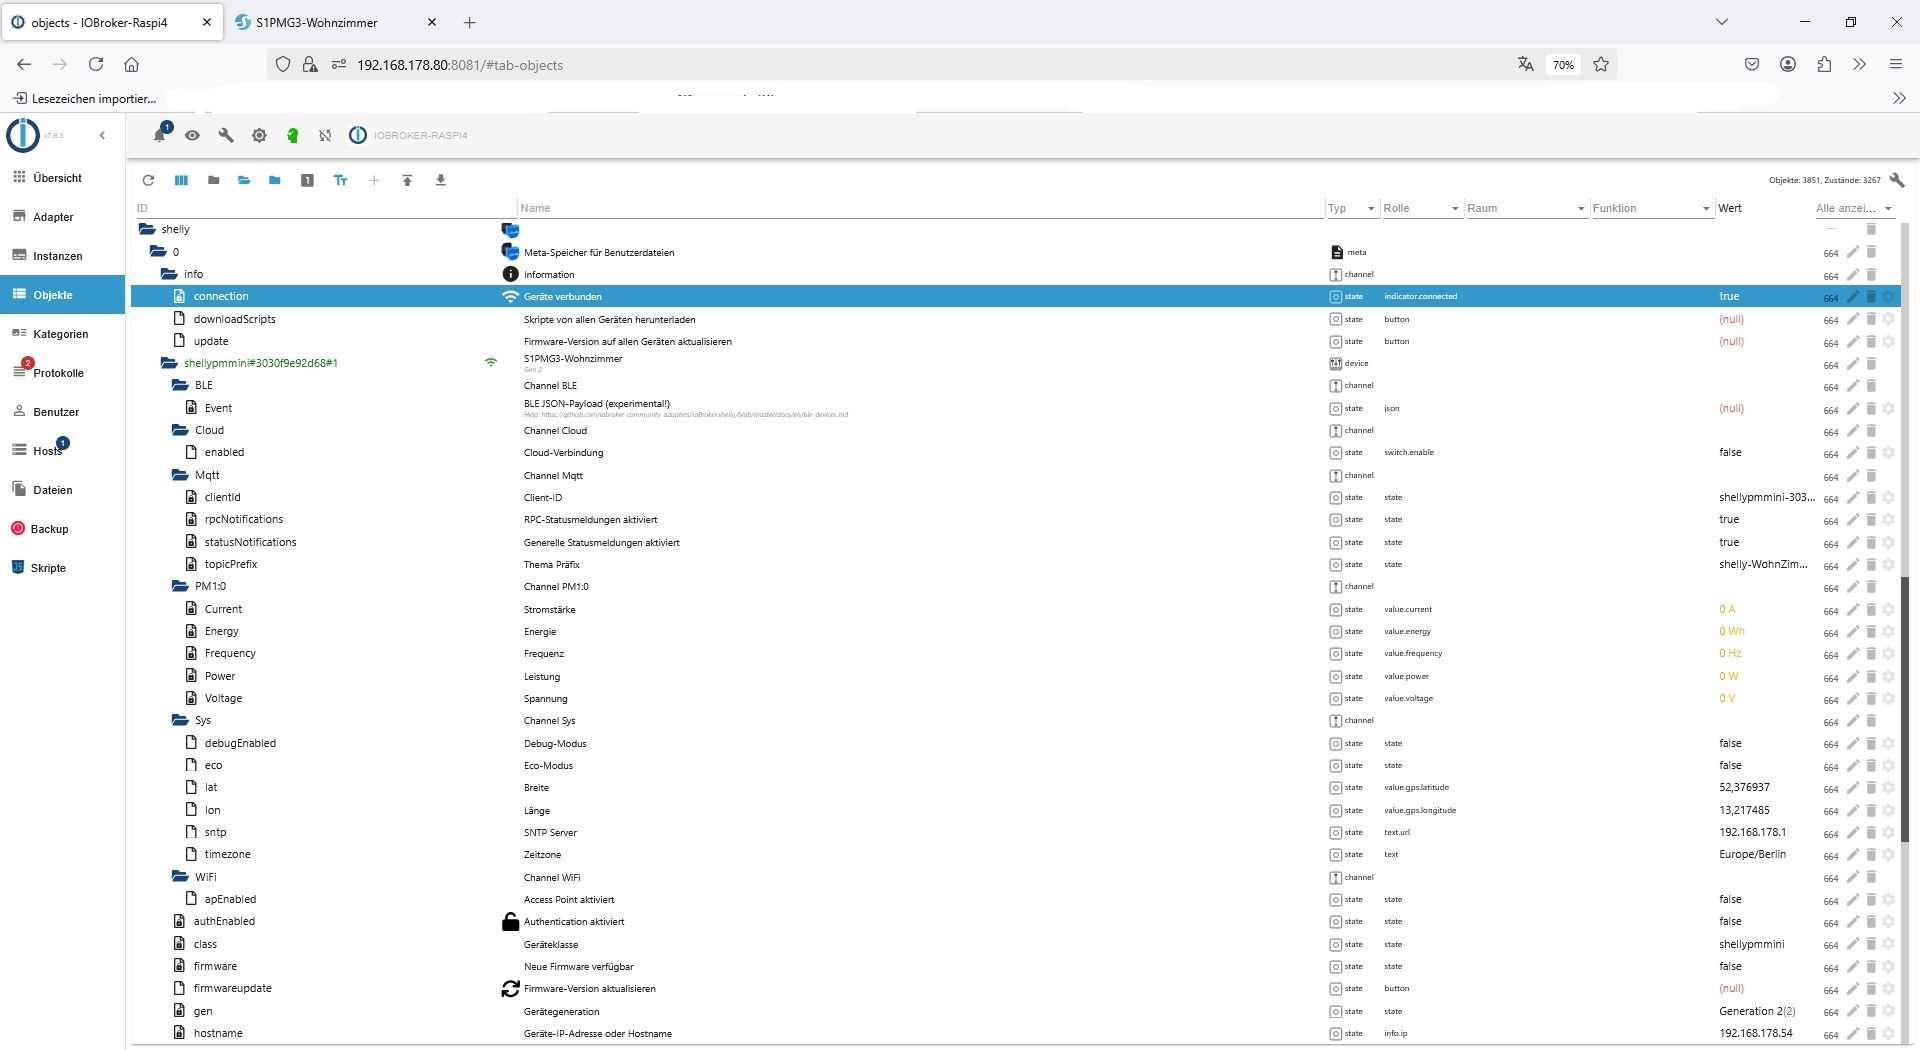
Task: Open custom settings gear for Power row
Action: coord(1889,676)
